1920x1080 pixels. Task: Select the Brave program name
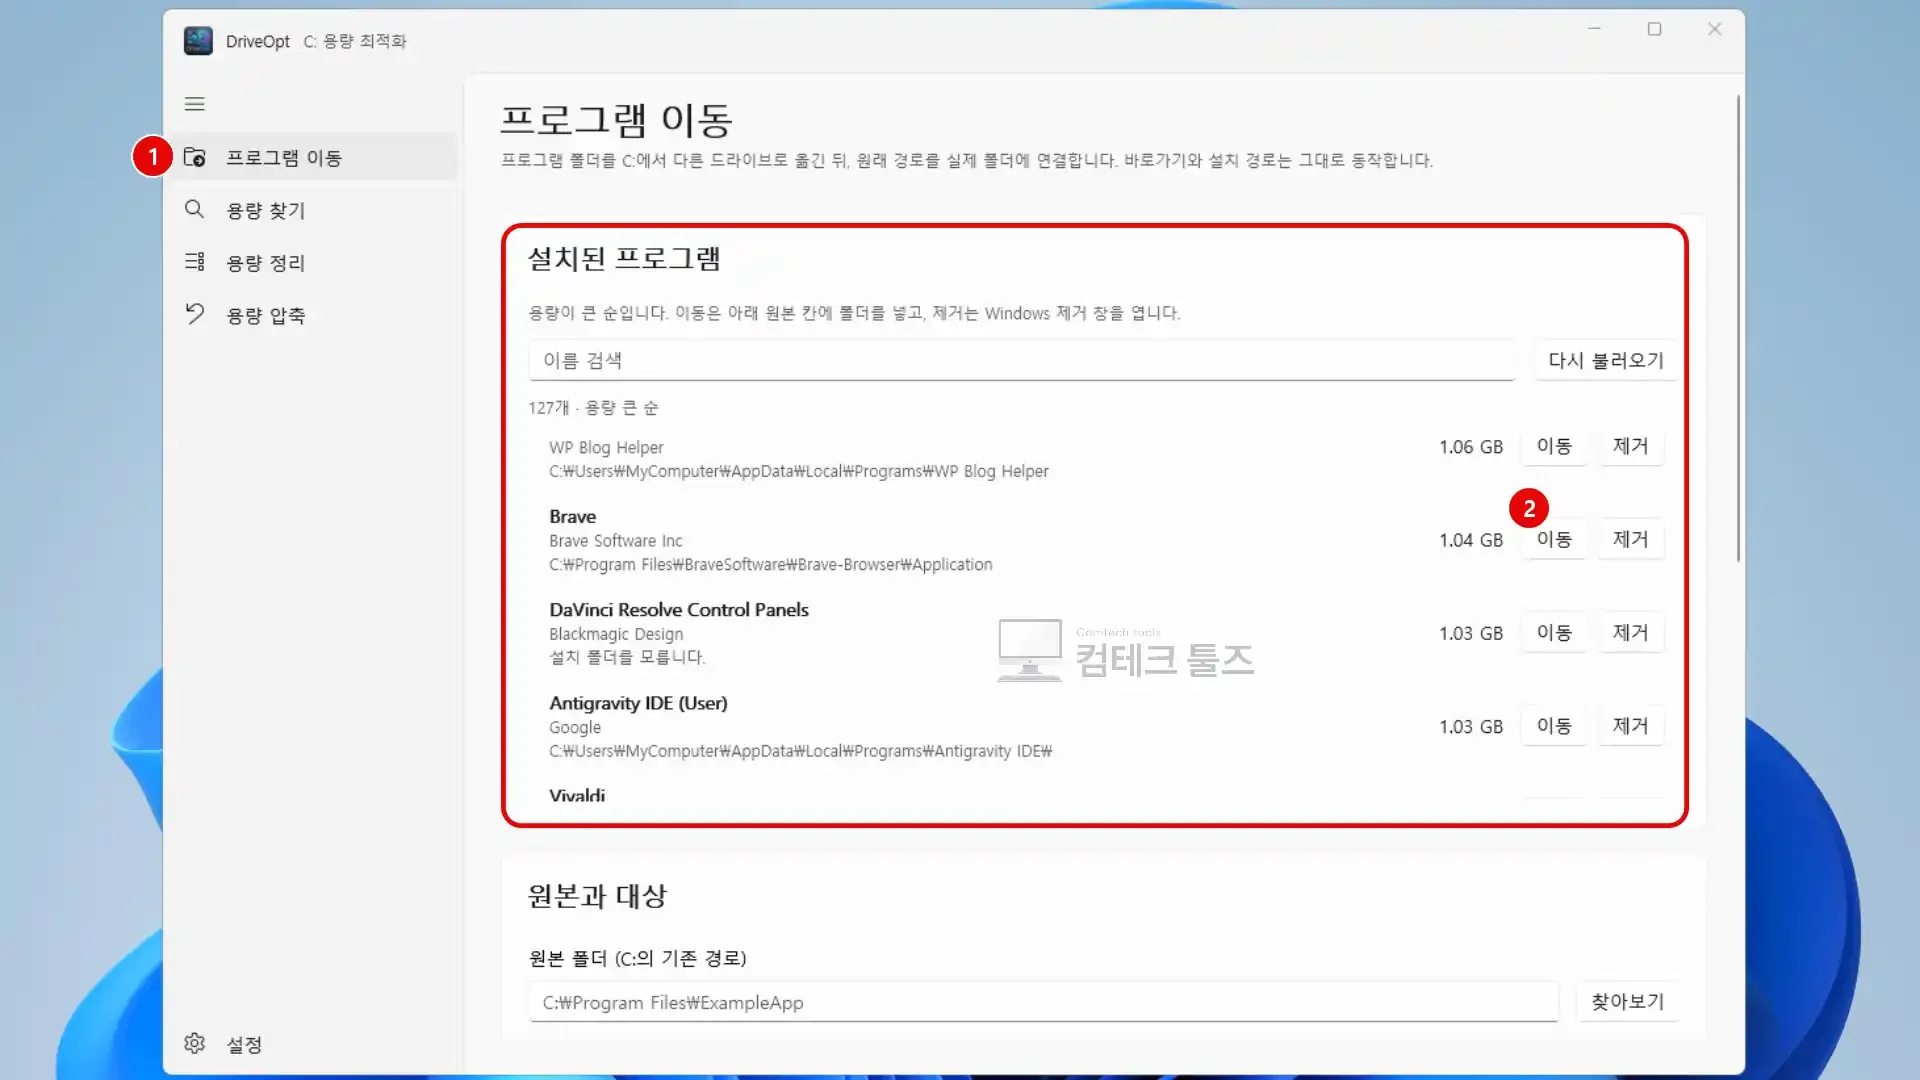coord(572,517)
